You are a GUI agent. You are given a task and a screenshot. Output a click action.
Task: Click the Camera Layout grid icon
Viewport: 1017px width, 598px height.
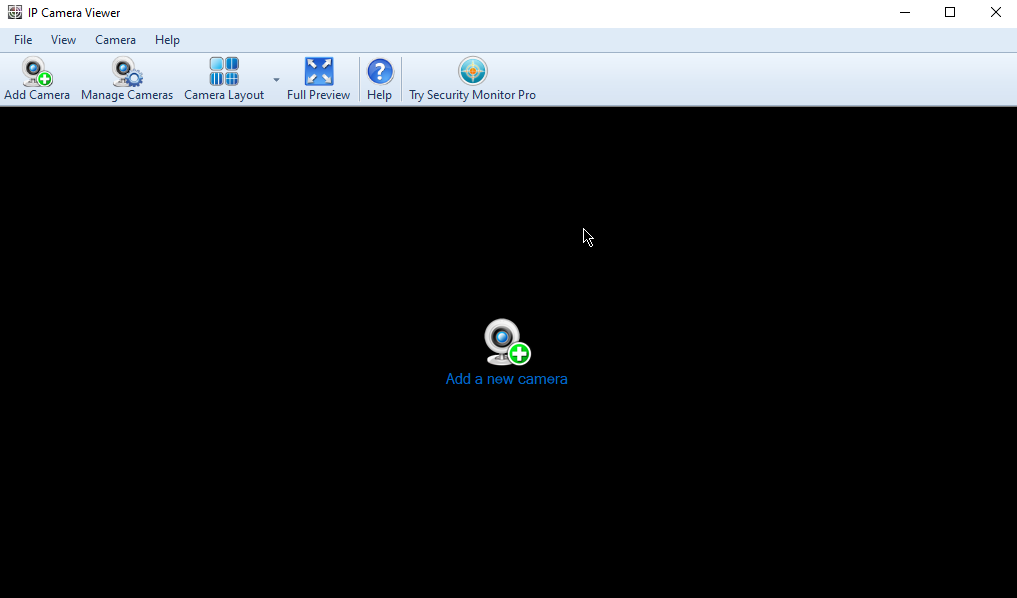coord(223,71)
